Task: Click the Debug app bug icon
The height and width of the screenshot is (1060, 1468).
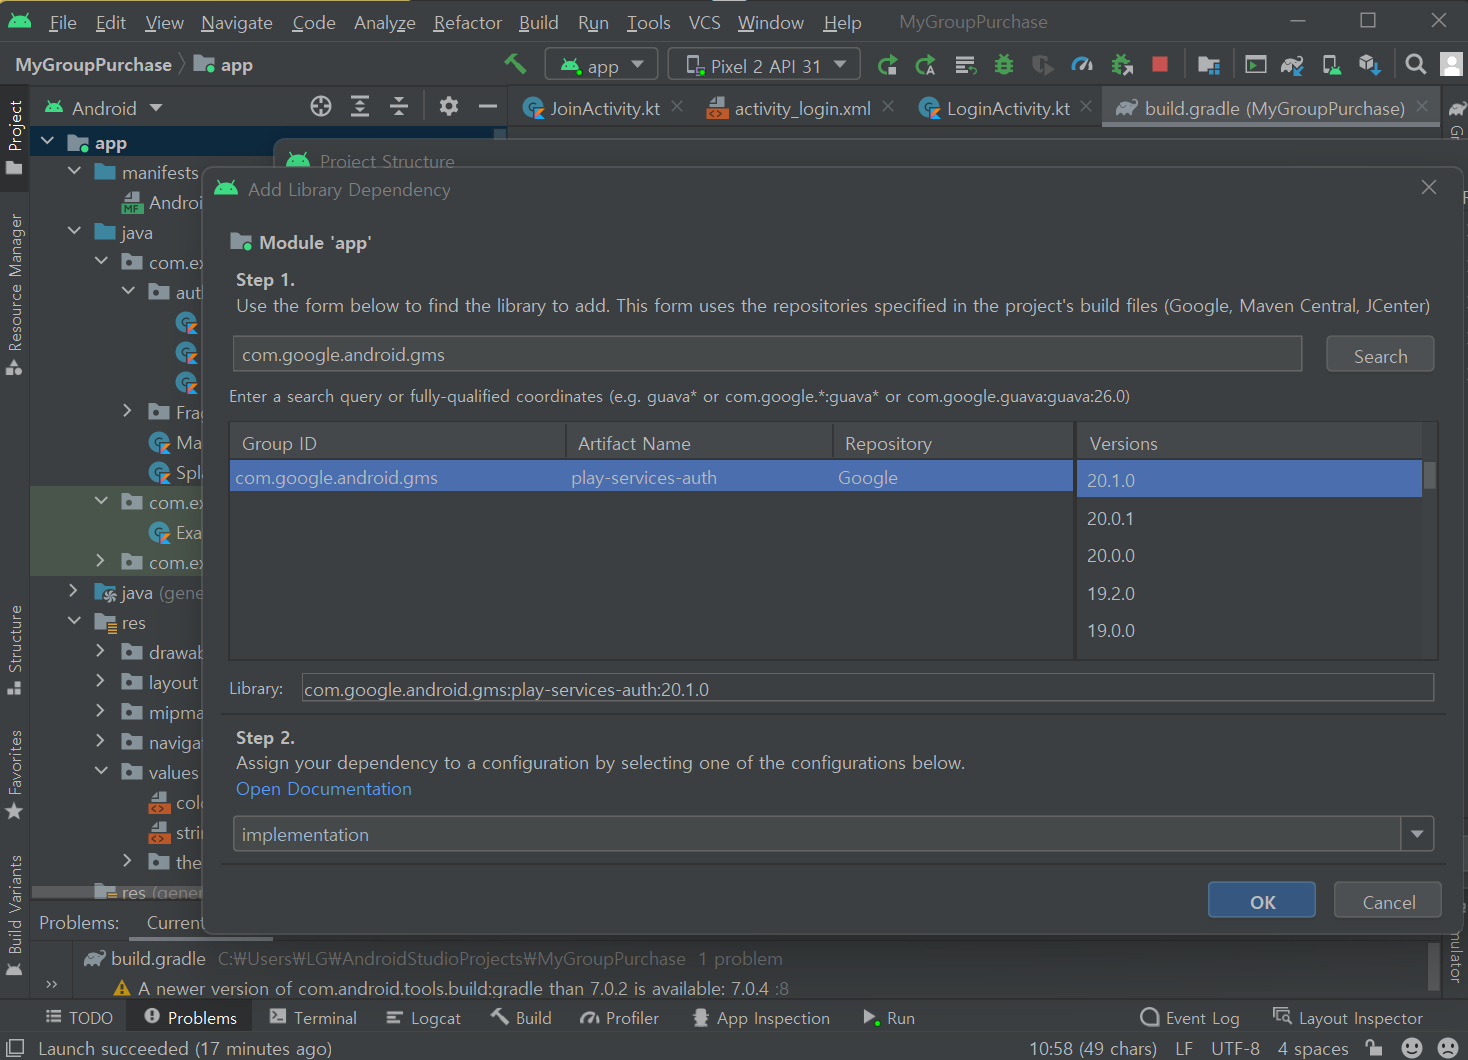Action: [x=1004, y=66]
